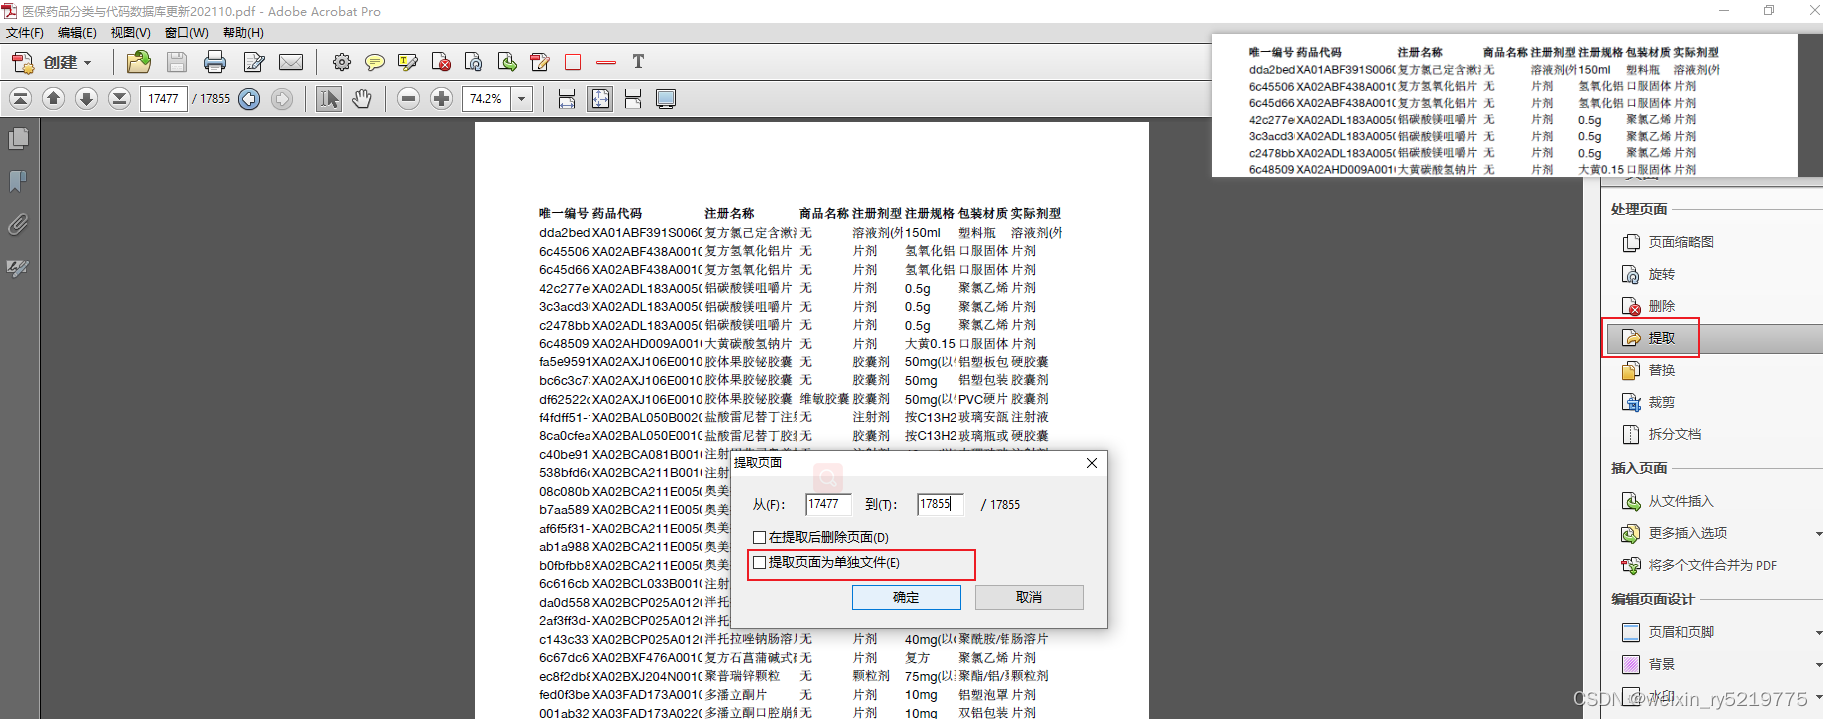Viewport: 1823px width, 719px height.
Task: Switch to full screen mode (monitor icon)
Action: (x=666, y=98)
